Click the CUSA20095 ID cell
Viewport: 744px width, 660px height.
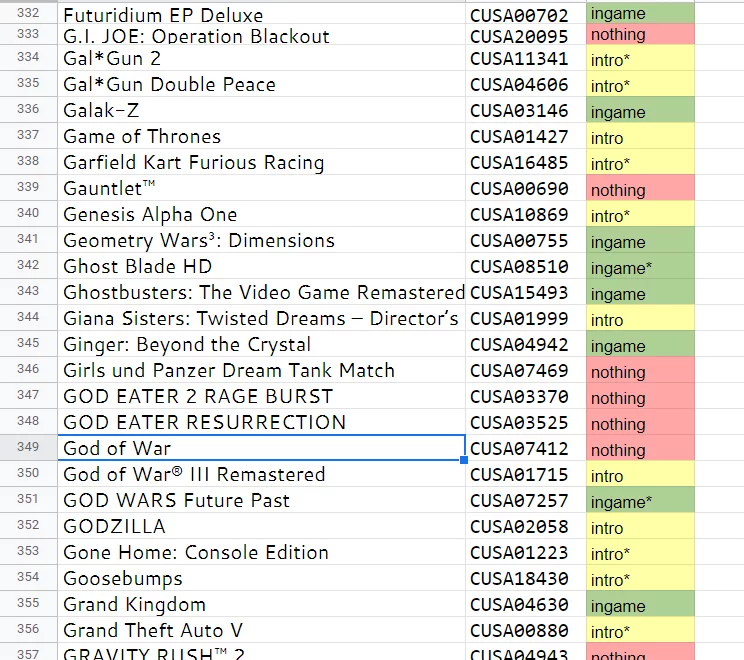pyautogui.click(x=526, y=35)
